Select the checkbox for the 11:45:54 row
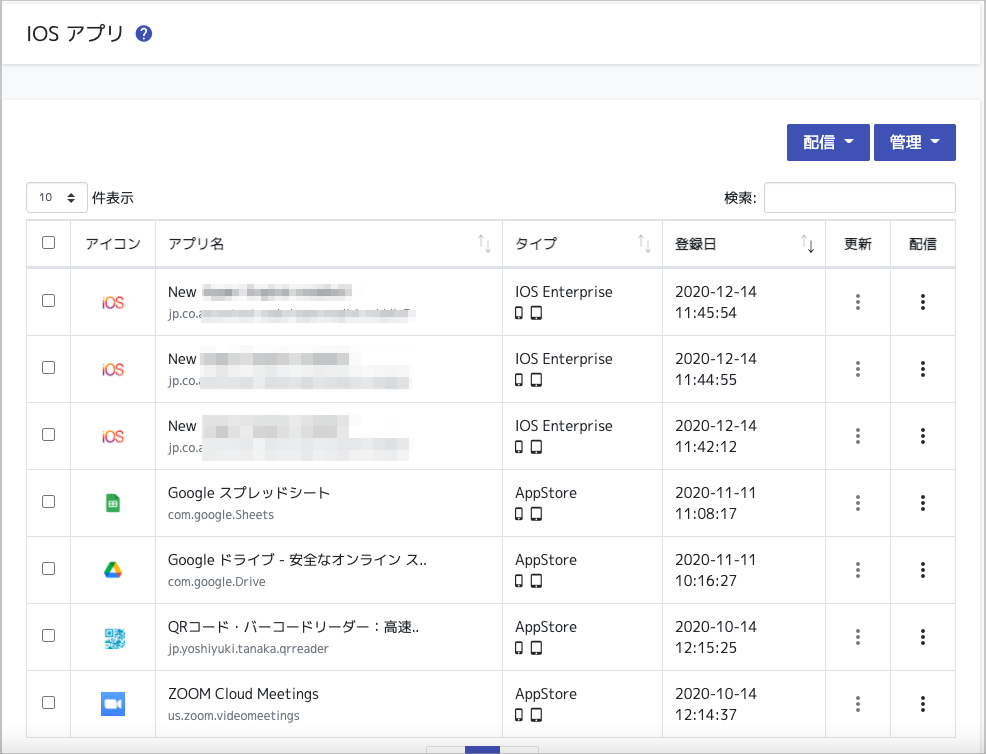The height and width of the screenshot is (754, 986). pos(48,301)
